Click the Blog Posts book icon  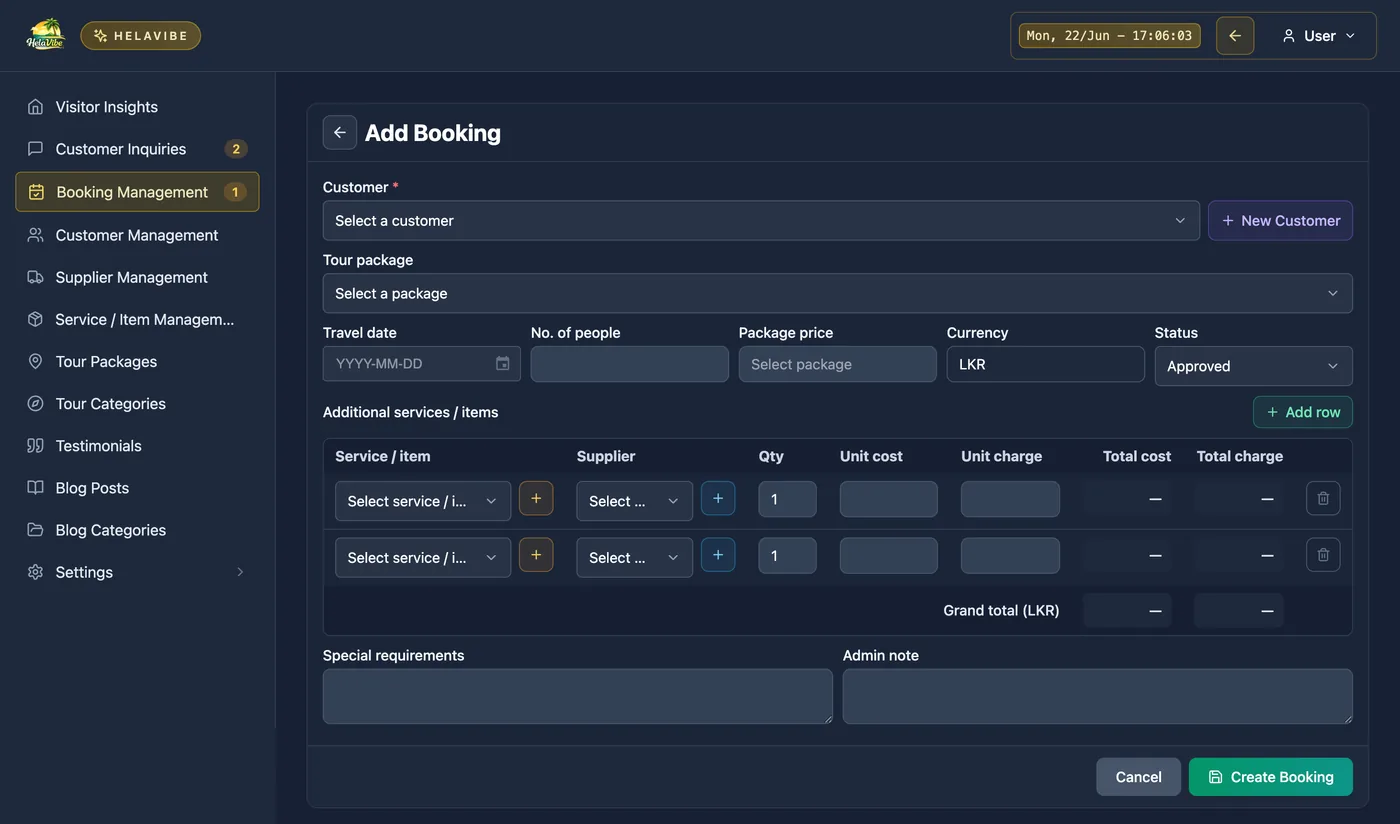[35, 487]
